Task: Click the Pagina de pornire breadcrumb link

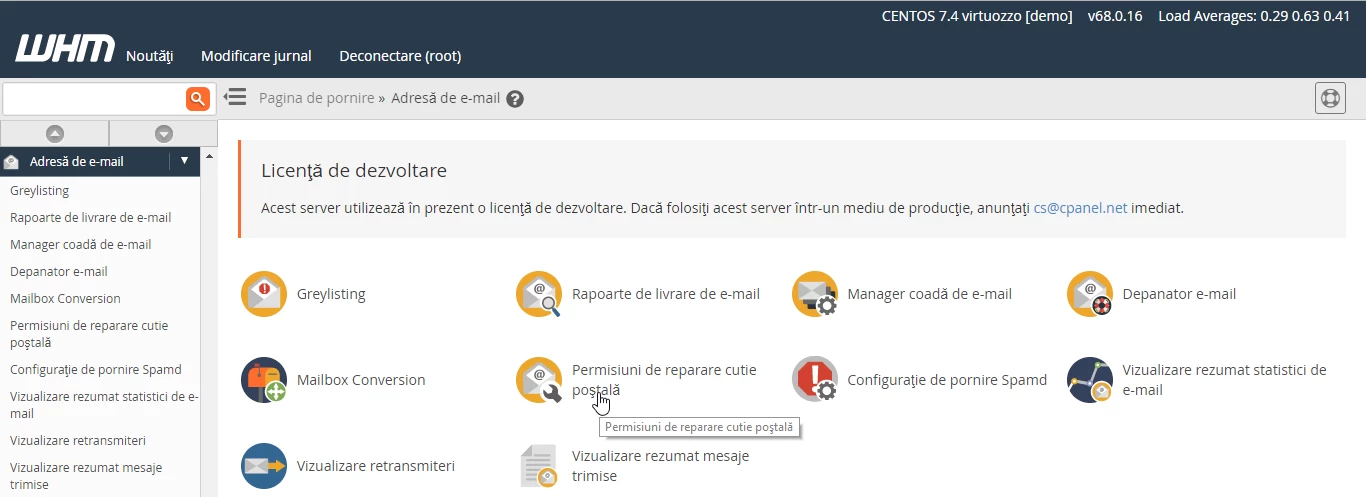Action: click(x=316, y=98)
